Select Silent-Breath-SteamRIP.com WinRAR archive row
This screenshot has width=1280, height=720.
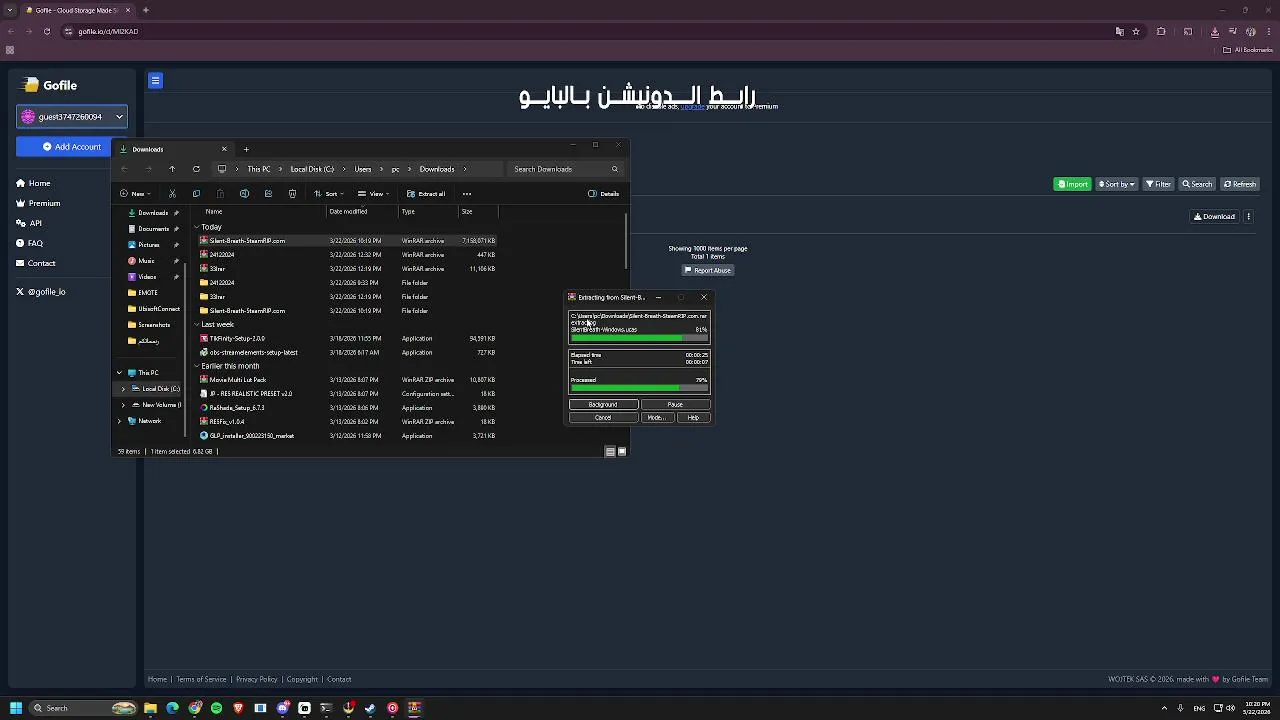coord(347,241)
